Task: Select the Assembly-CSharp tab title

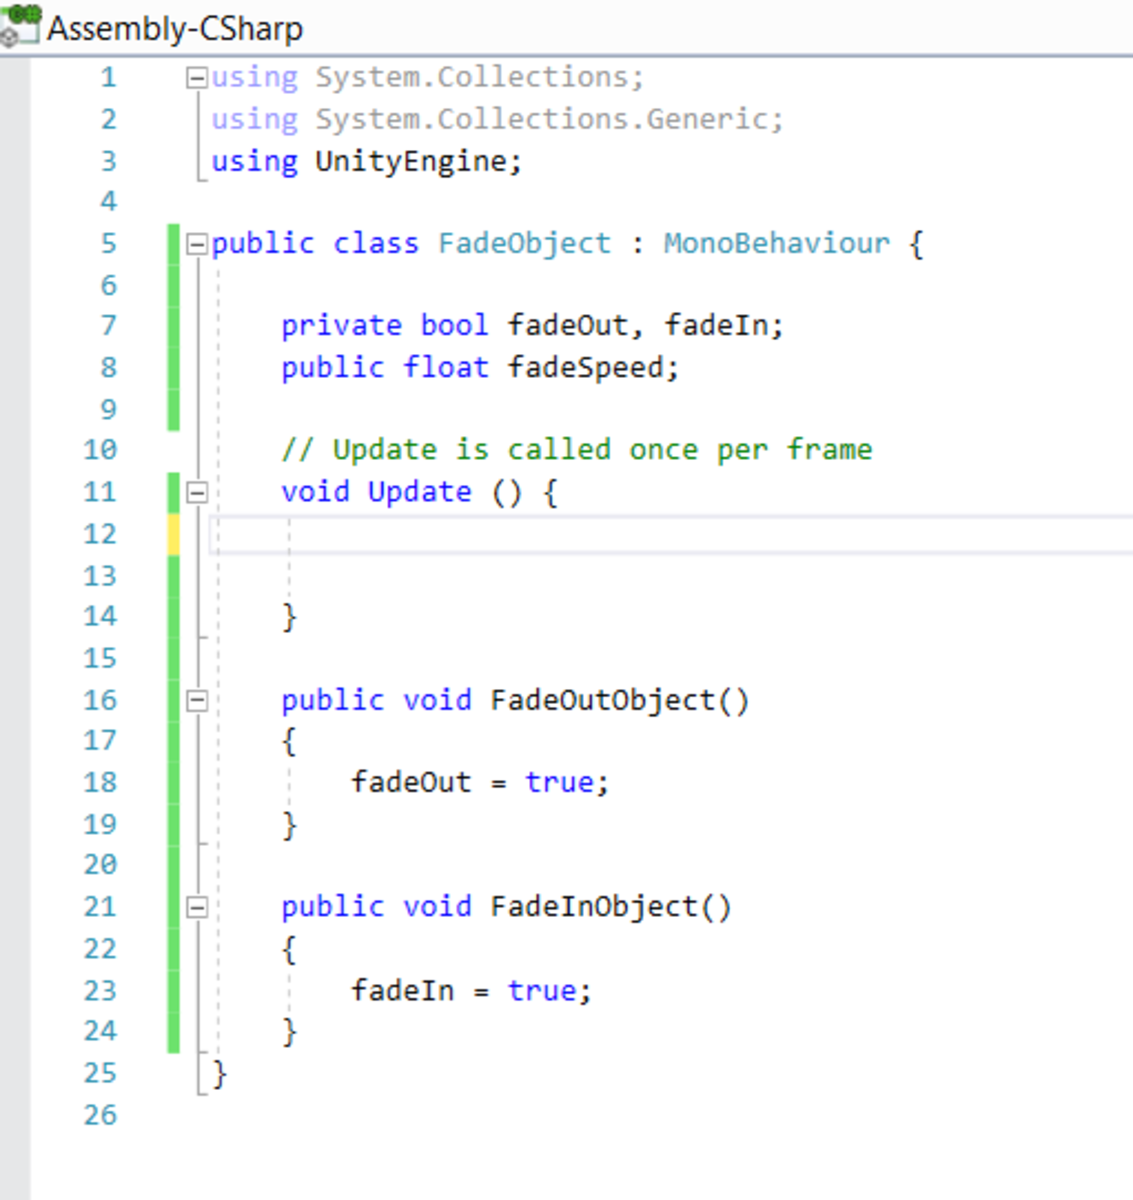Action: click(x=174, y=28)
